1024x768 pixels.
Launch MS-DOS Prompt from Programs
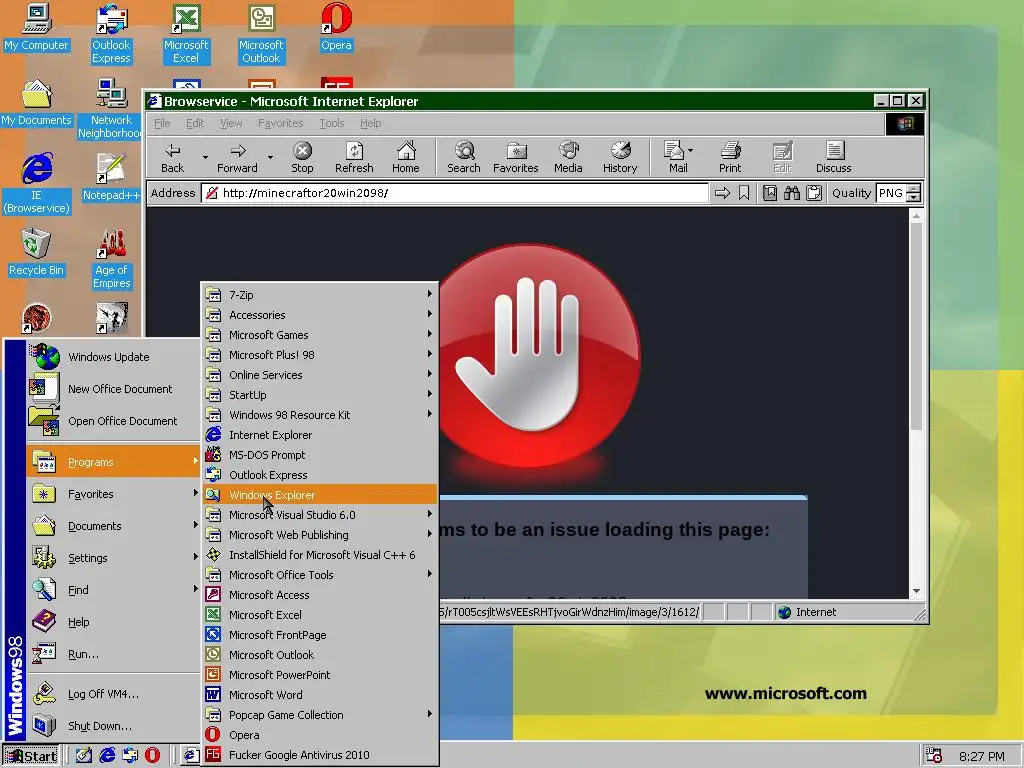pos(320,455)
